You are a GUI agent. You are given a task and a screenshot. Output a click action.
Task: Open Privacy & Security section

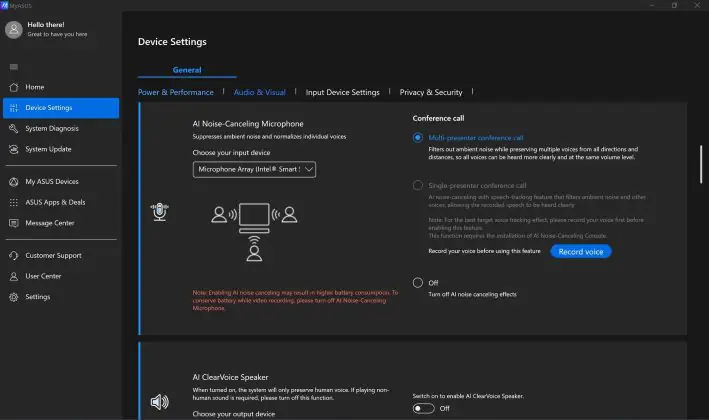(x=431, y=92)
